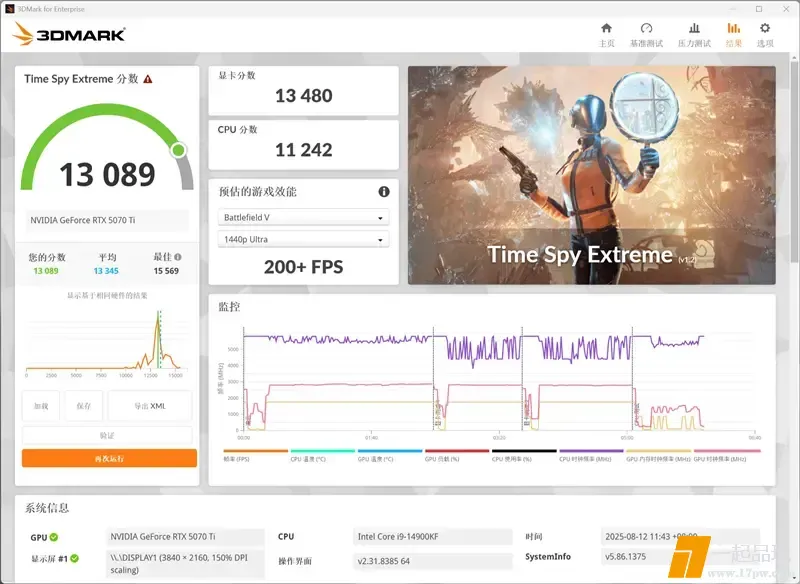Screen dimensions: 800x584
Task: Open the 压力测试 stress test tab
Action: pos(694,35)
